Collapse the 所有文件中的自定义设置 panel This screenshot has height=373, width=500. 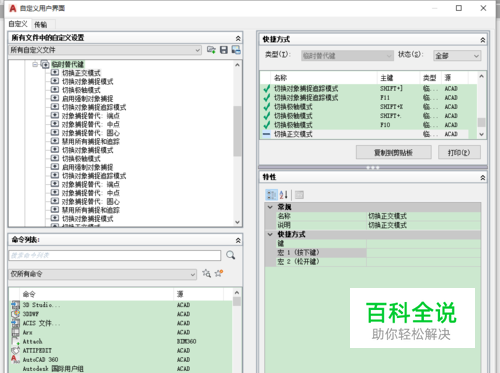[x=238, y=38]
